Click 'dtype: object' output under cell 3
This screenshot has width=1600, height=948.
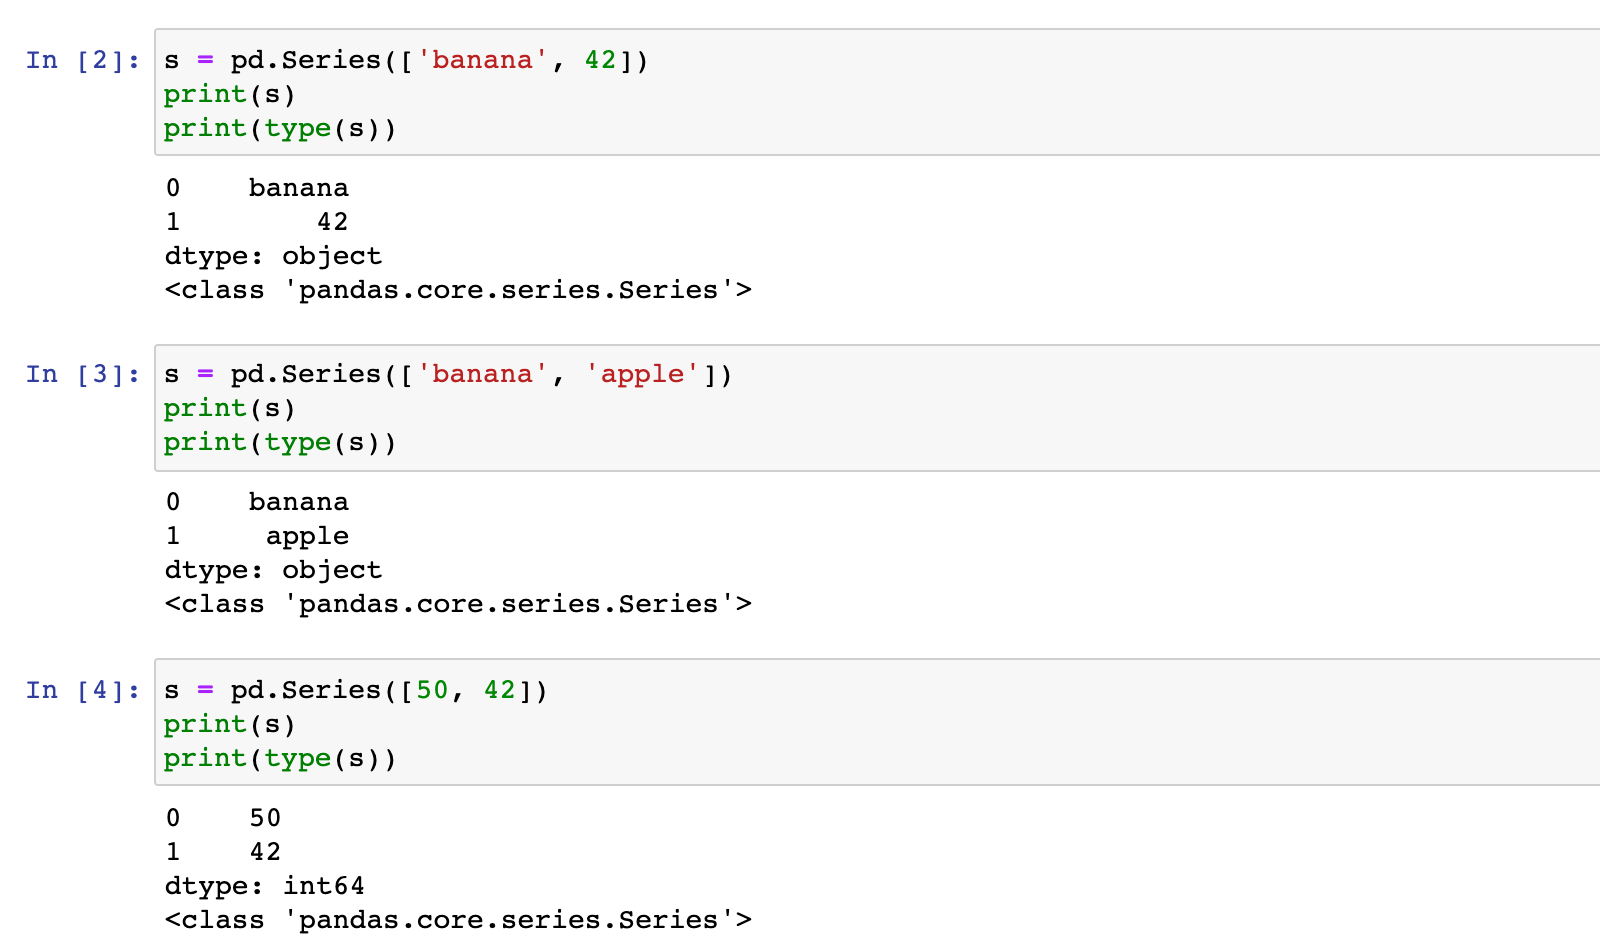click(x=273, y=570)
